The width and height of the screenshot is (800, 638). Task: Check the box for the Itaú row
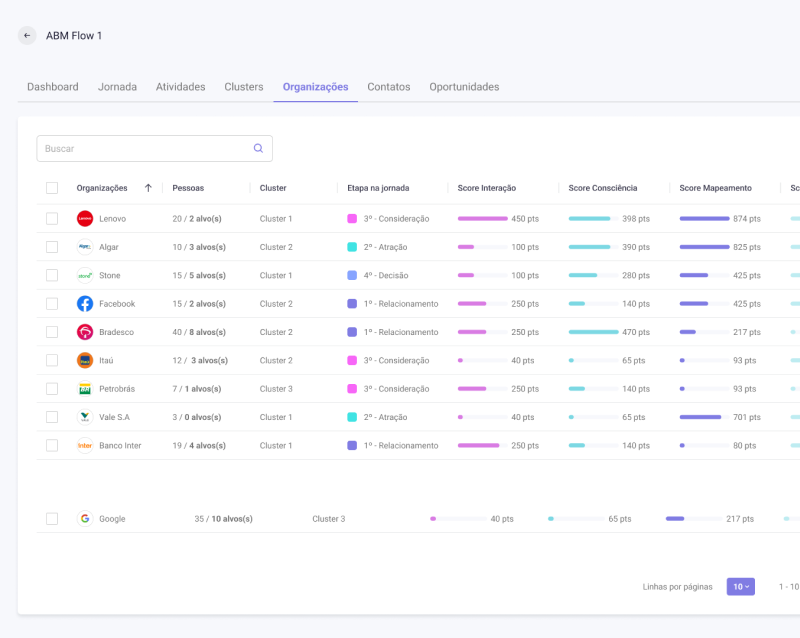pos(52,360)
